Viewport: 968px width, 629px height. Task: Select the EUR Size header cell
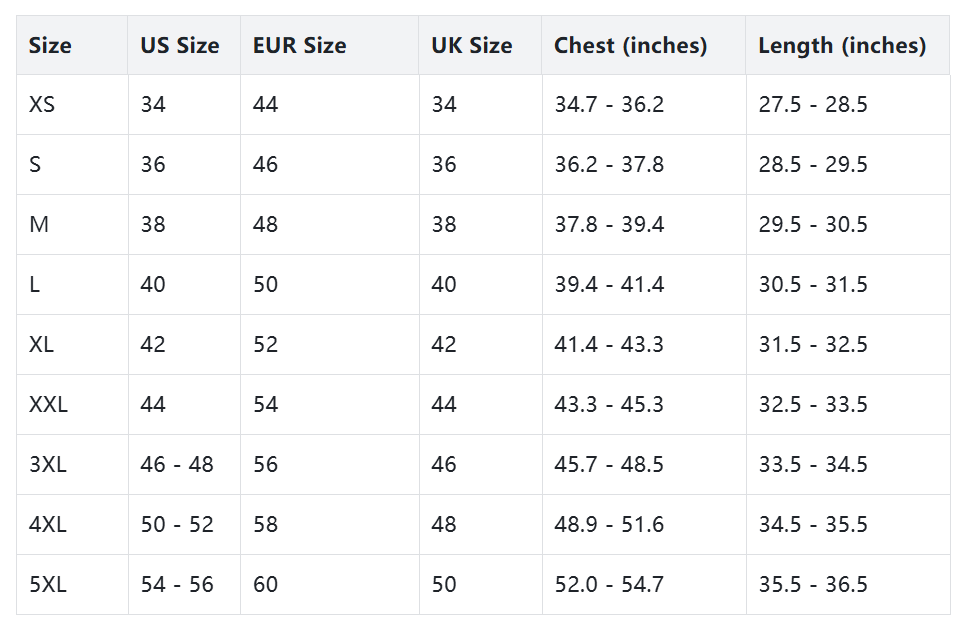(299, 45)
